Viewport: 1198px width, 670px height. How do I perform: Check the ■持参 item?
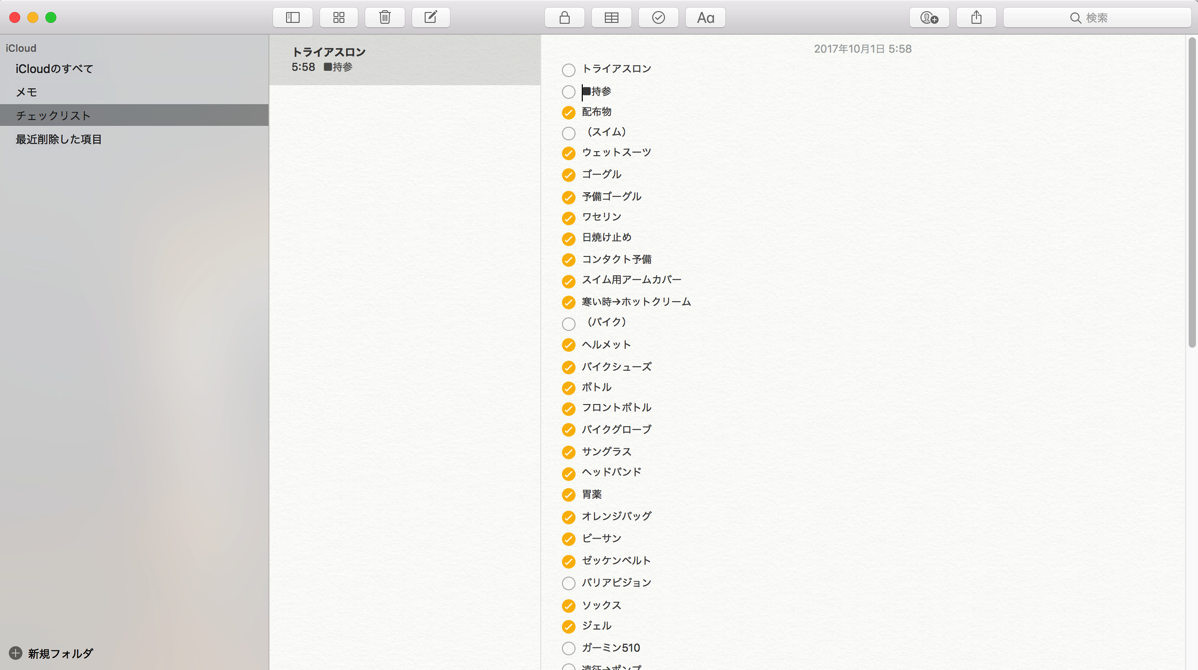pyautogui.click(x=568, y=92)
